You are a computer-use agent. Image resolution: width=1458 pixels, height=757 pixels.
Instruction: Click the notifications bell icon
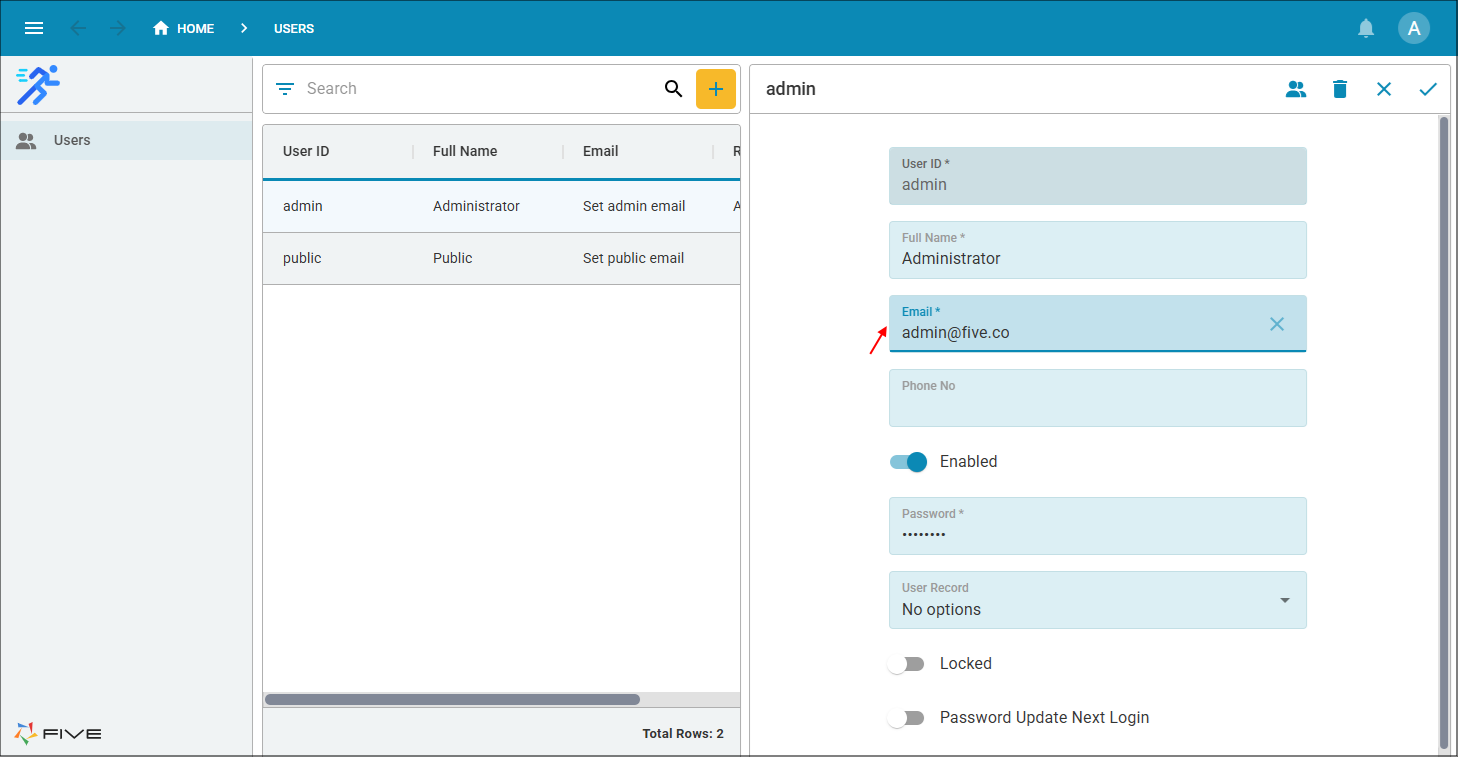[1366, 28]
